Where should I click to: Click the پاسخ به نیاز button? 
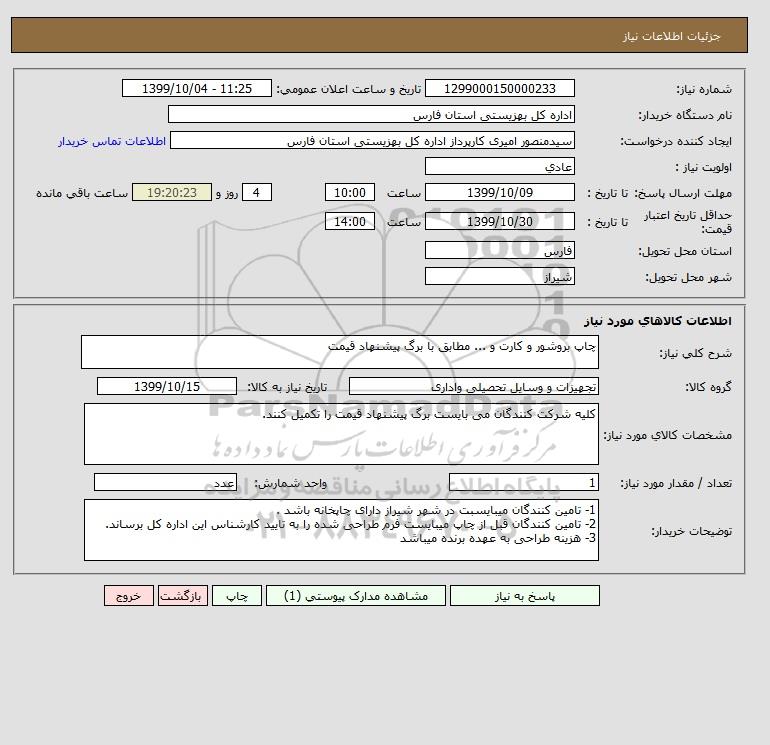click(524, 596)
